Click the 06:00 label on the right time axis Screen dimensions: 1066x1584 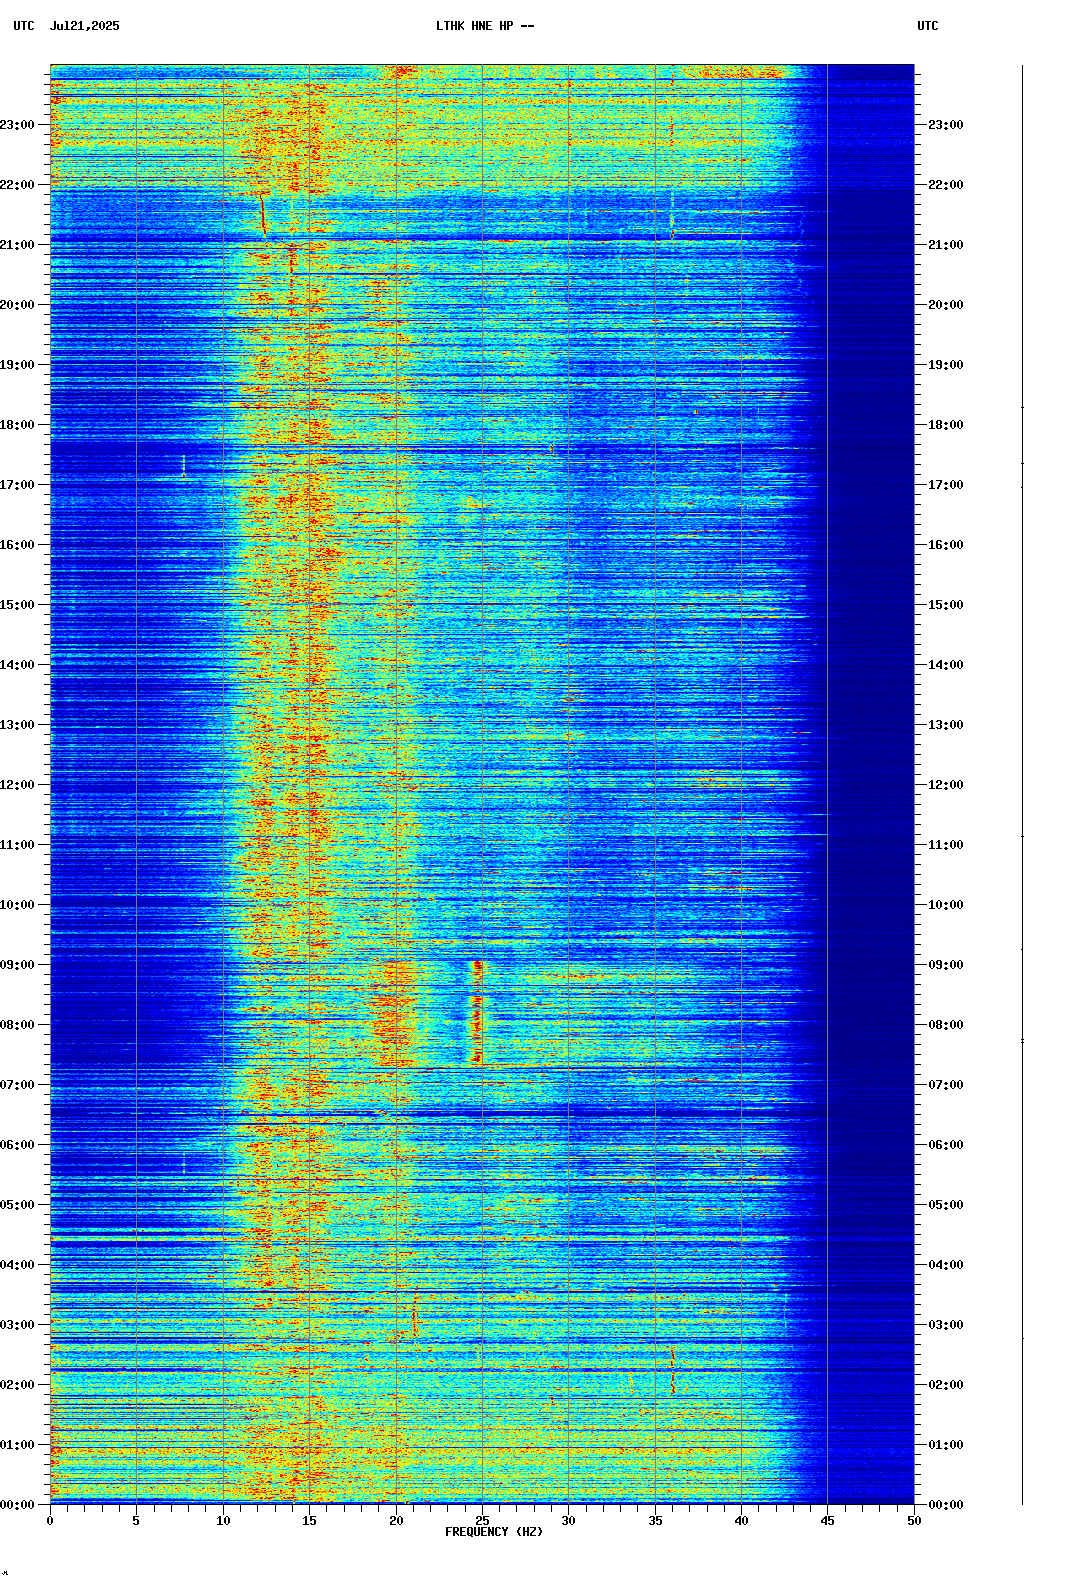tap(946, 1145)
